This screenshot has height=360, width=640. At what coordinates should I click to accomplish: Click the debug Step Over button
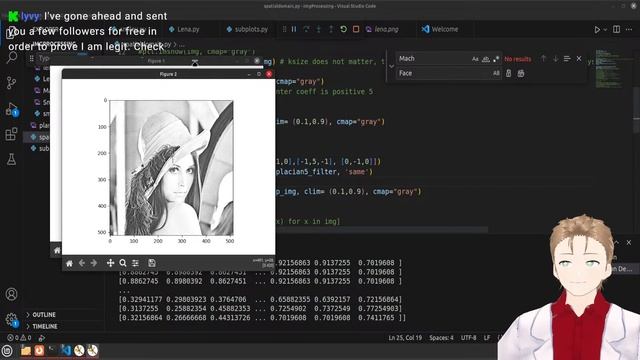pyautogui.click(x=306, y=29)
